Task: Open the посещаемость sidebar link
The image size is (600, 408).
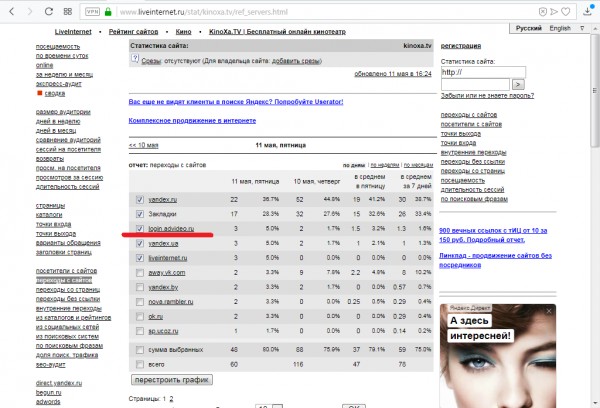Action: pos(58,47)
